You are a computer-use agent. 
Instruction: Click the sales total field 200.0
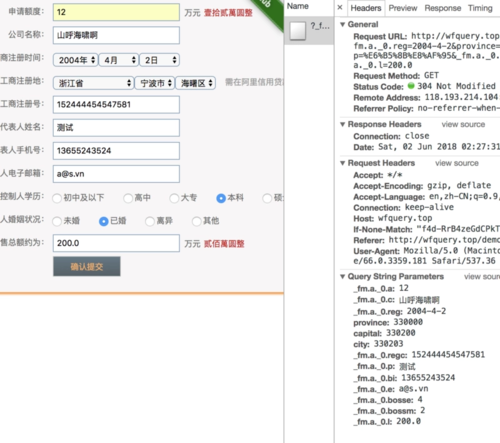[x=116, y=243]
